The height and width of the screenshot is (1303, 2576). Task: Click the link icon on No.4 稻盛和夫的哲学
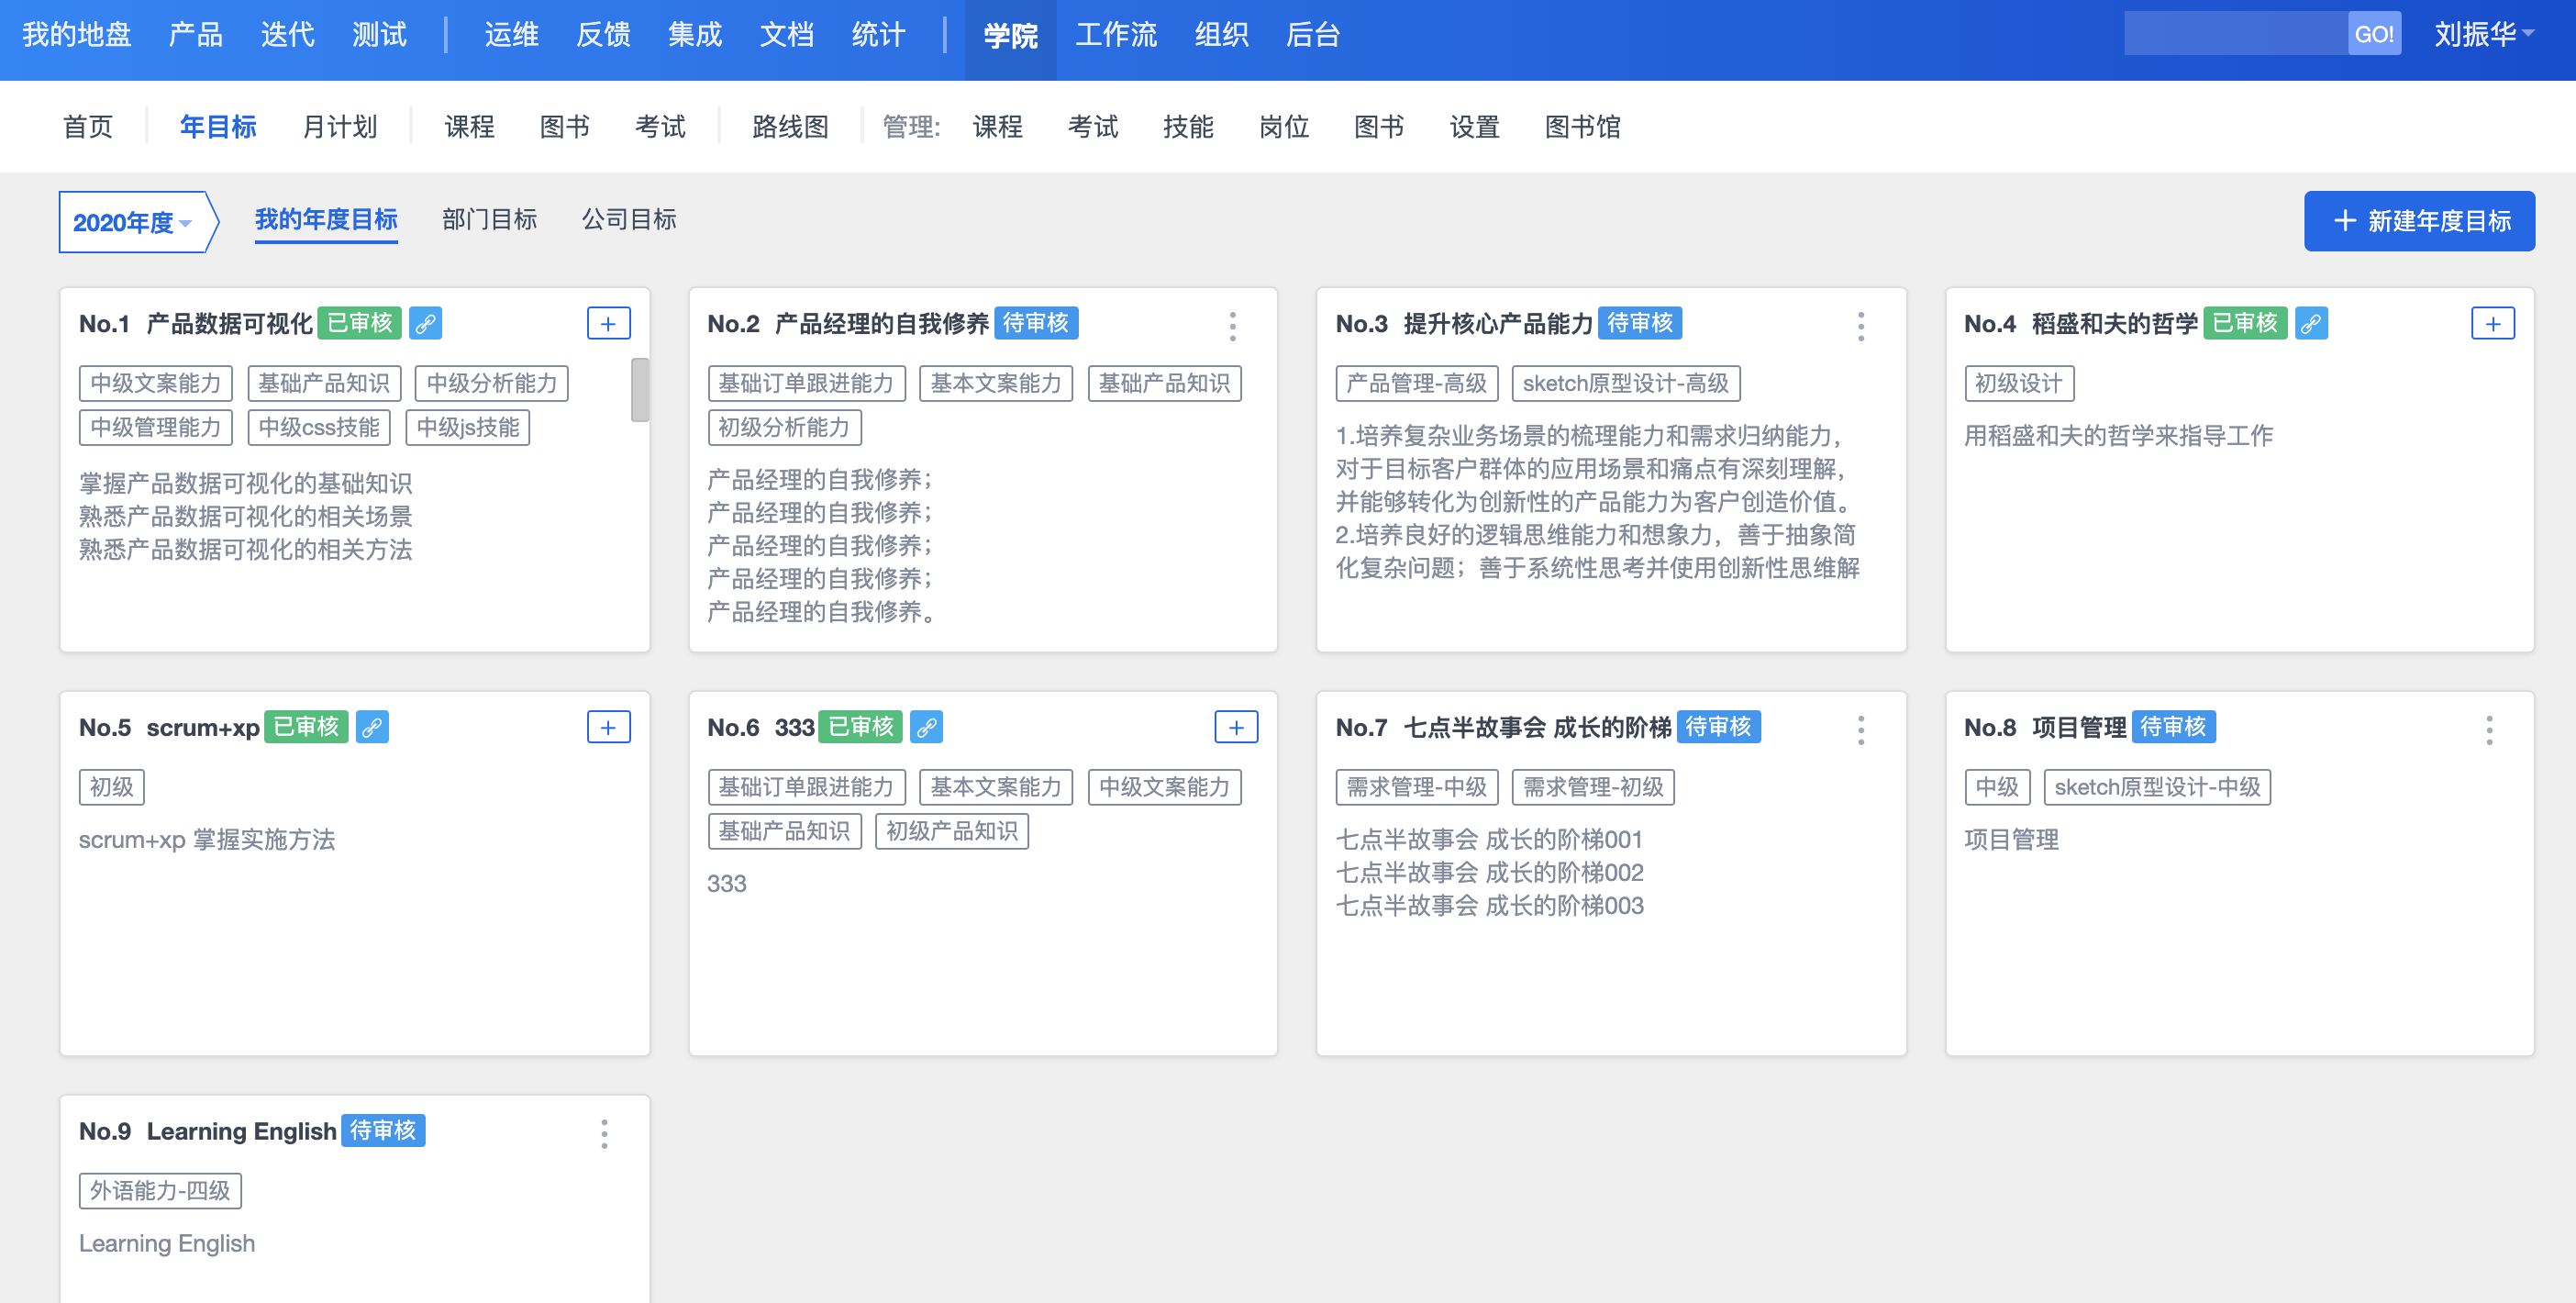(x=2310, y=323)
